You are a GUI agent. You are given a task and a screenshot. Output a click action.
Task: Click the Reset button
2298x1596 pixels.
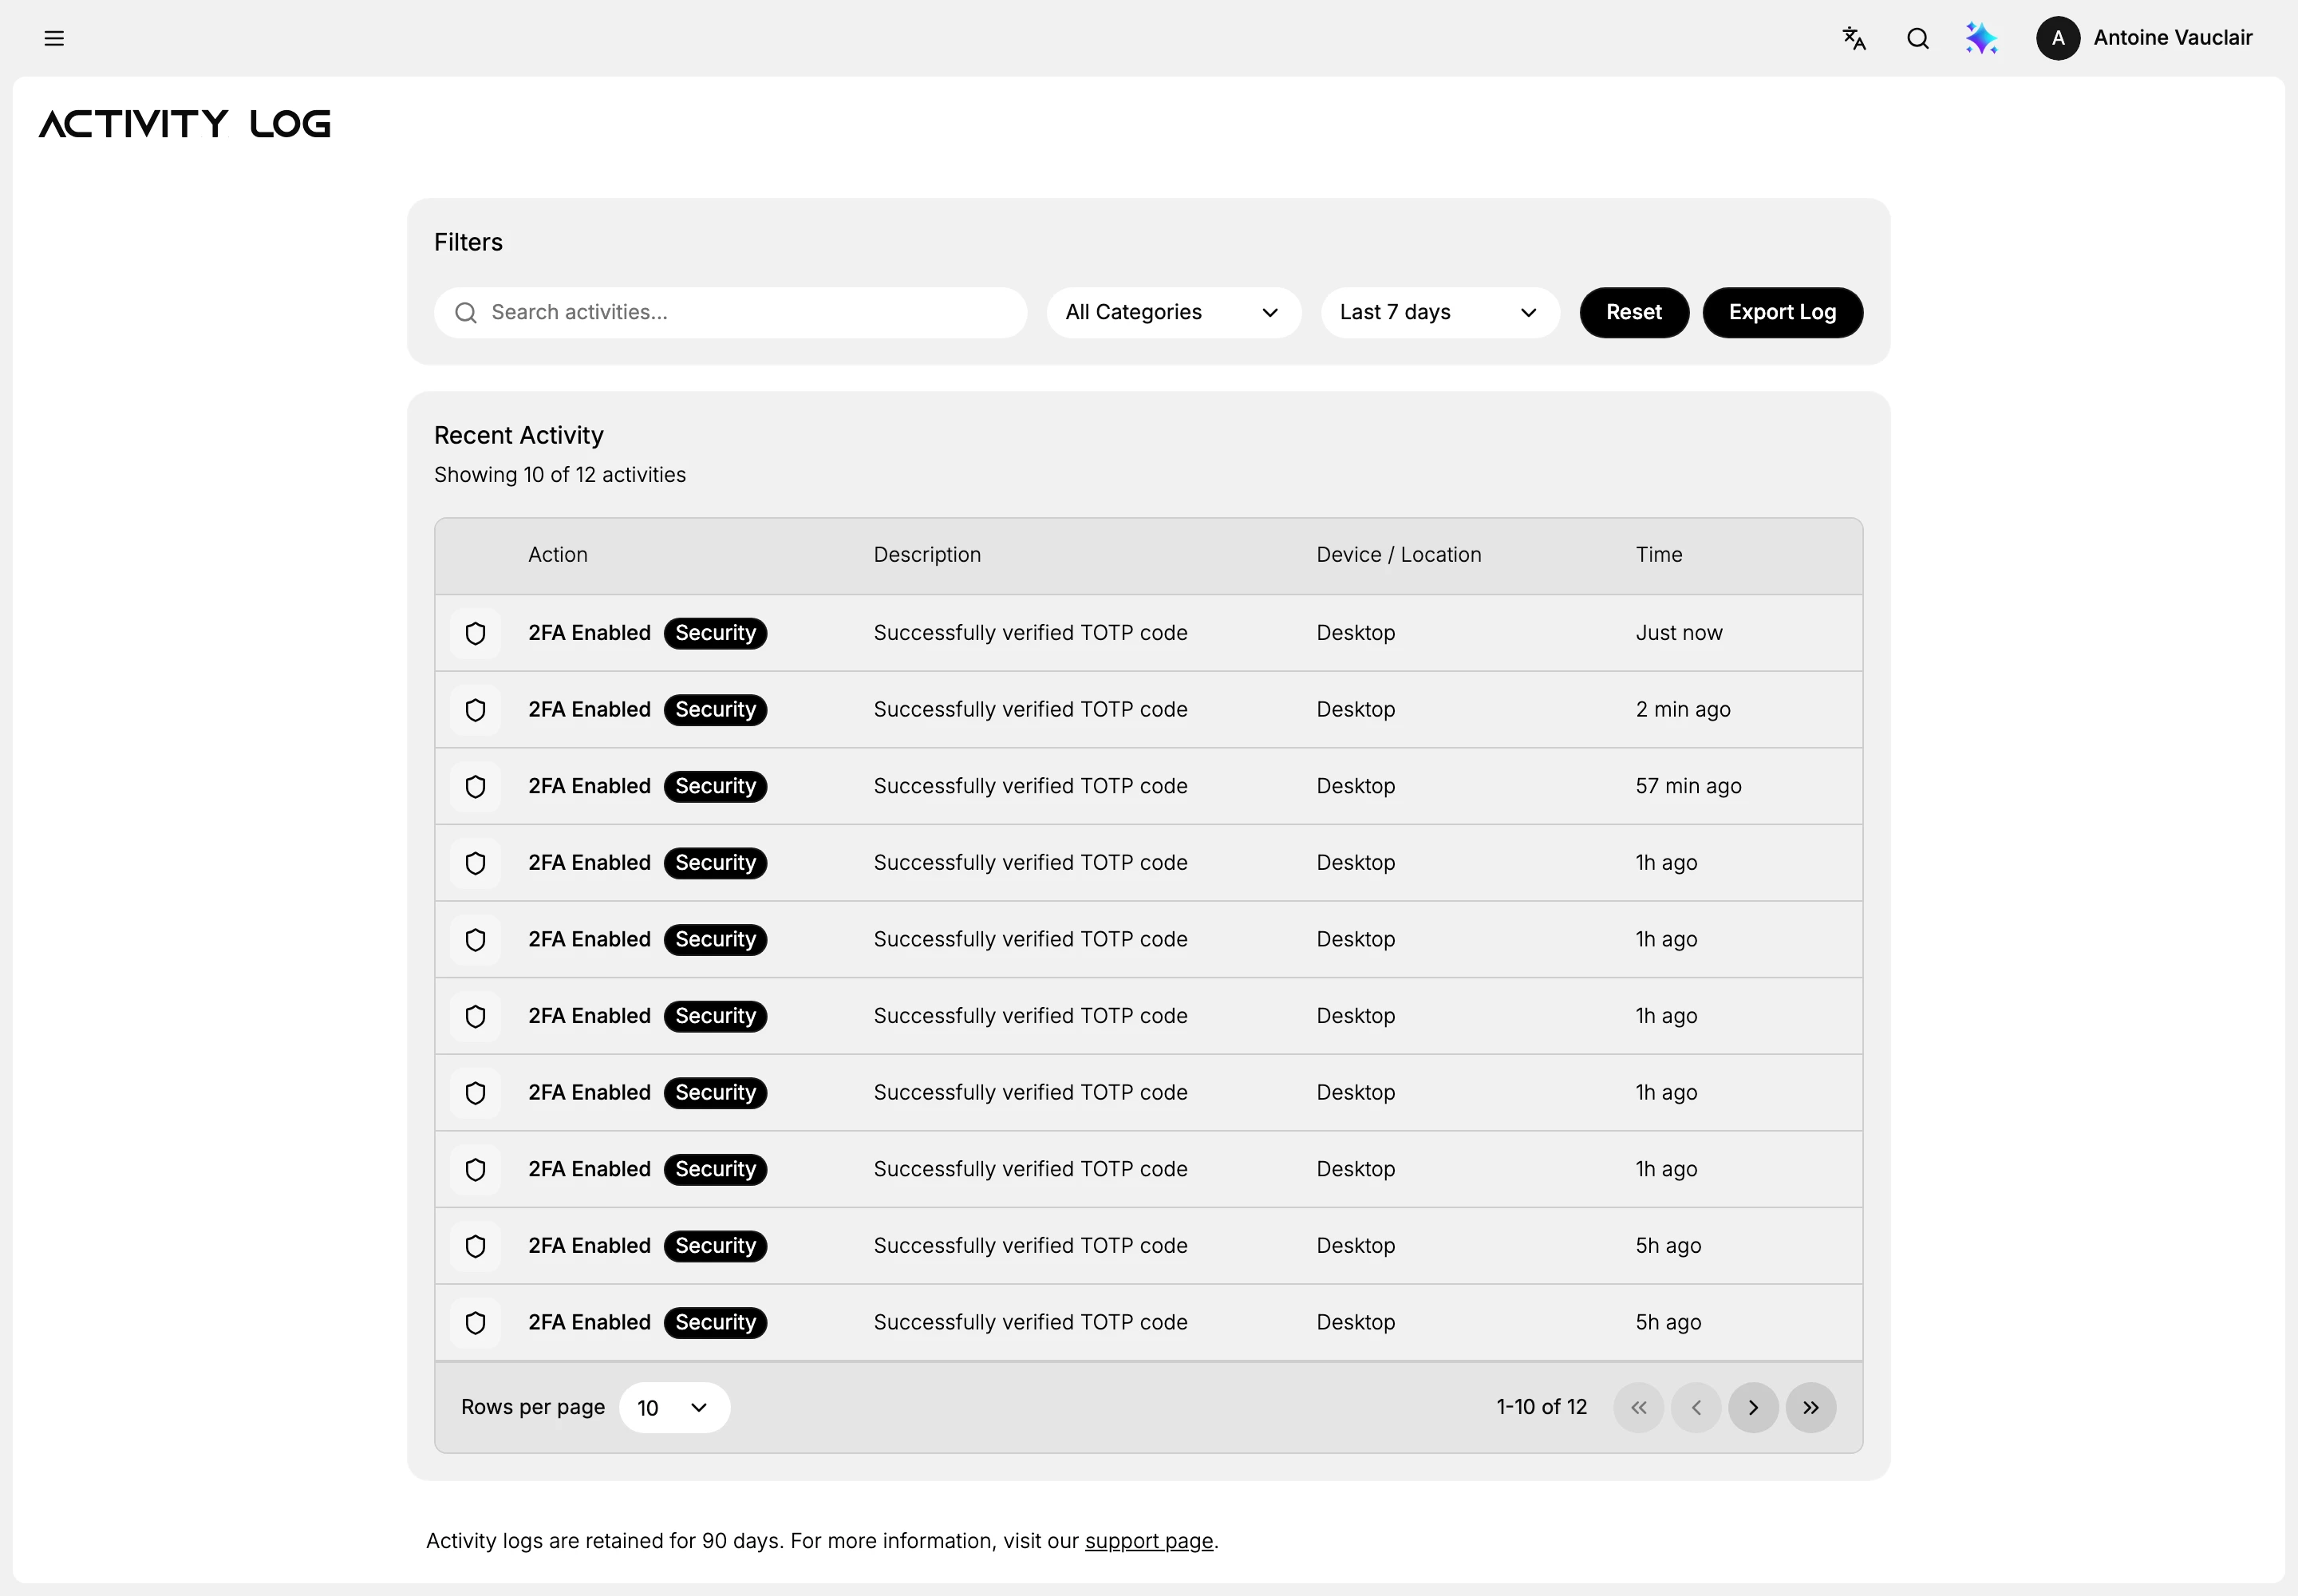pyautogui.click(x=1634, y=313)
